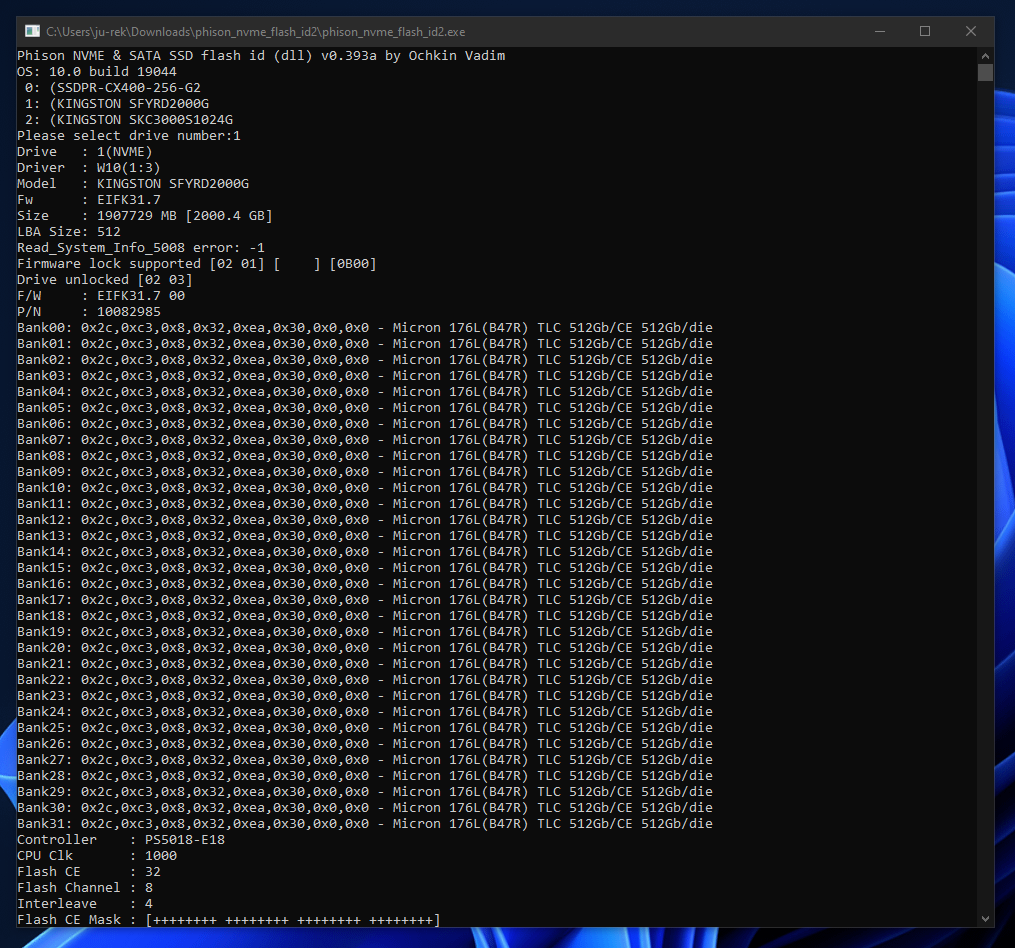Click the Bank15 flash ID row
Image resolution: width=1015 pixels, height=948 pixels.
pos(364,567)
